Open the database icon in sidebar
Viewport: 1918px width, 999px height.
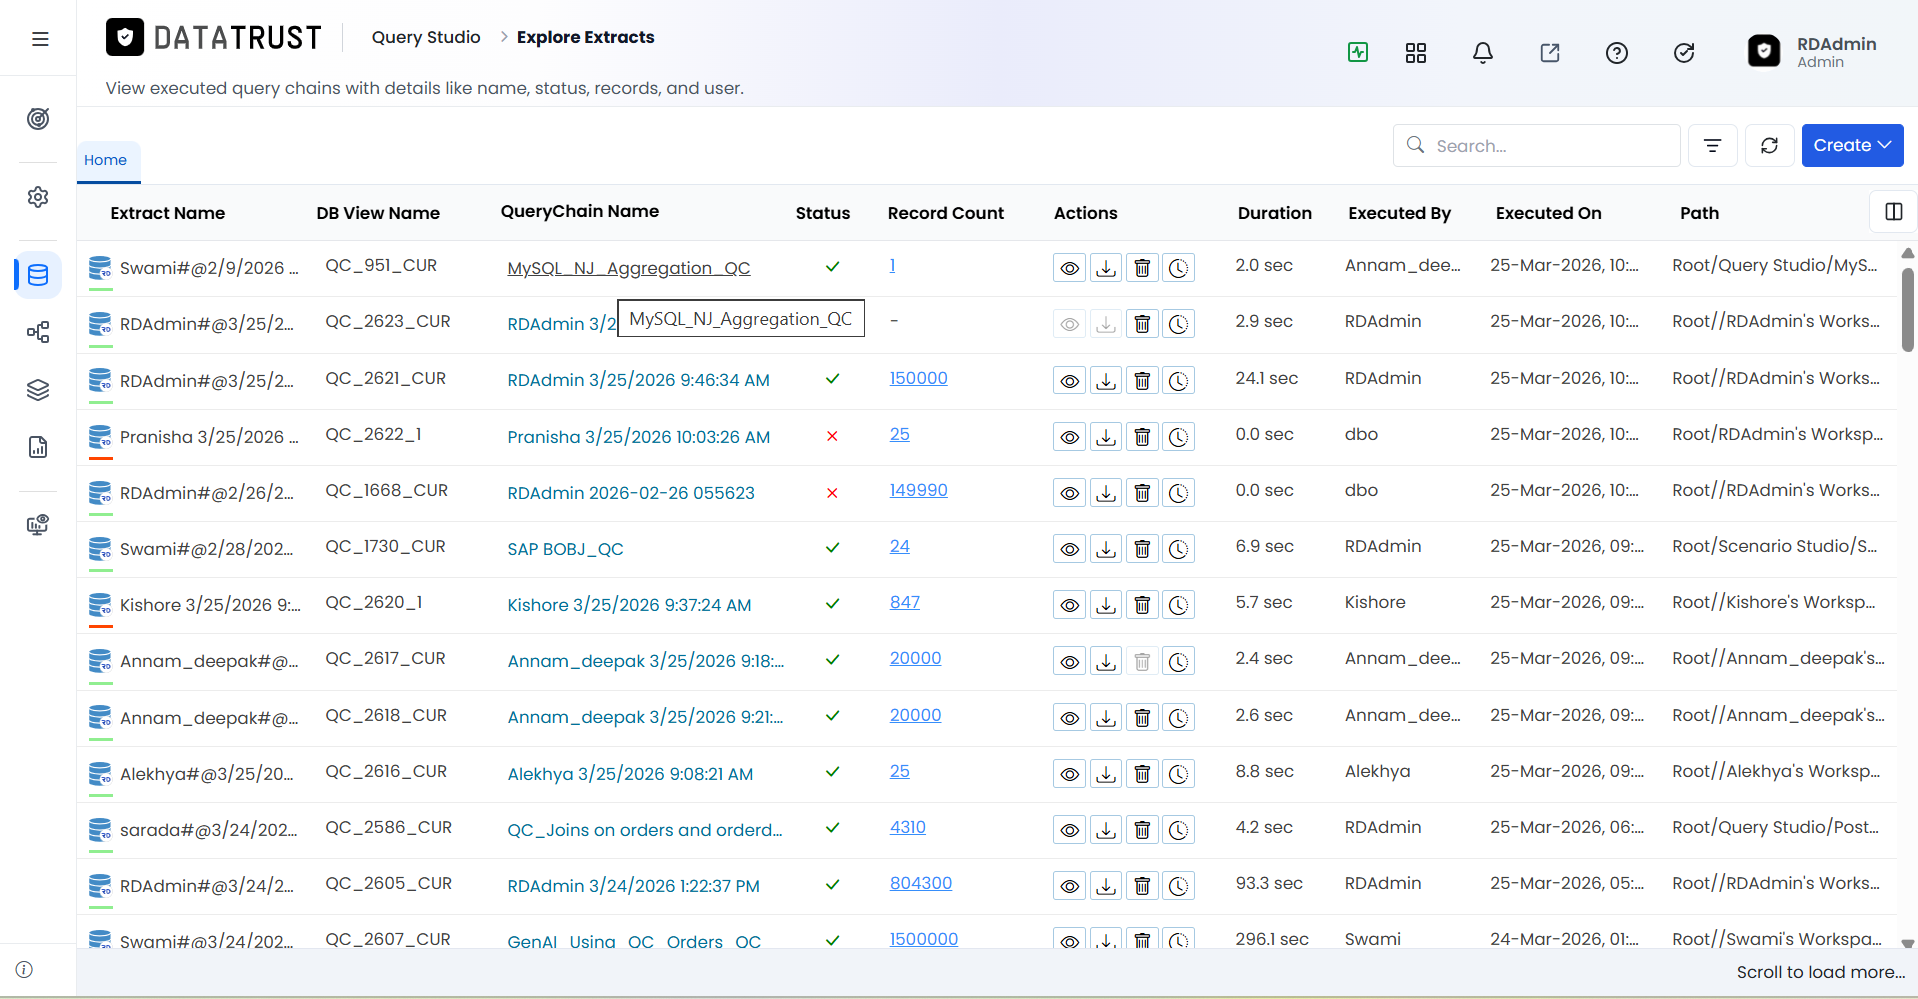pos(38,275)
